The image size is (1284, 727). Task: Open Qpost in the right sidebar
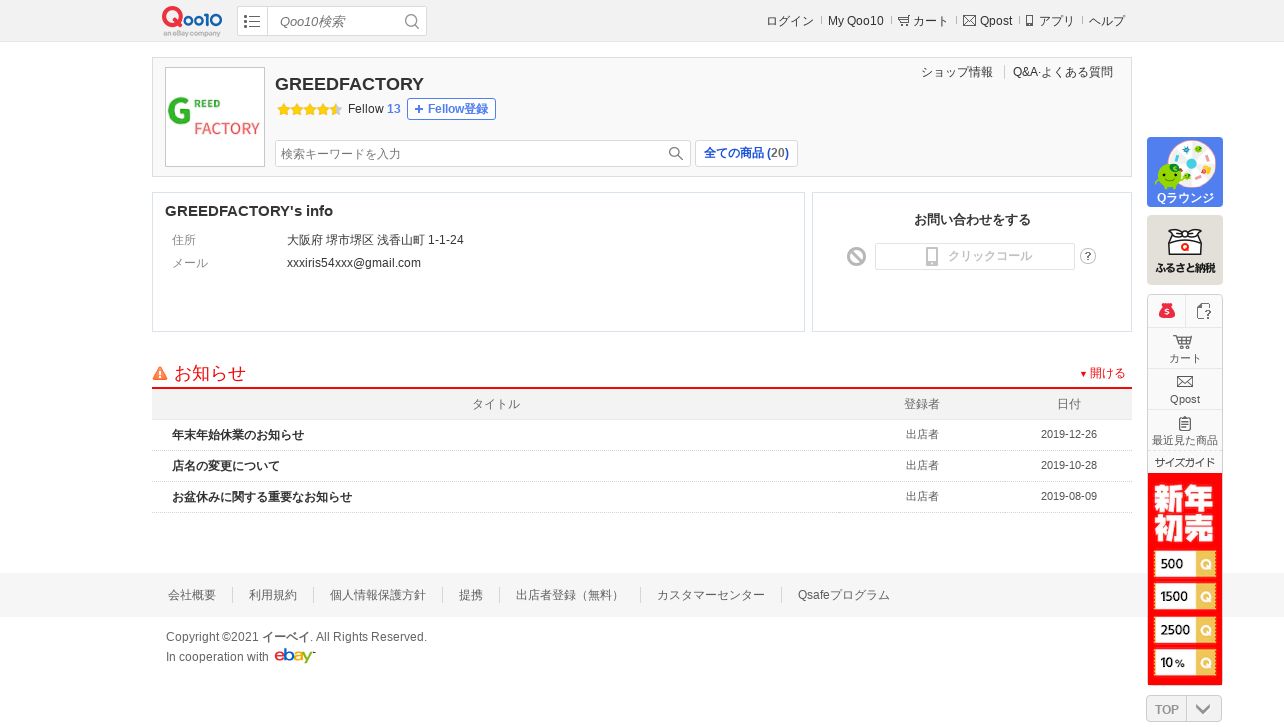coord(1185,389)
